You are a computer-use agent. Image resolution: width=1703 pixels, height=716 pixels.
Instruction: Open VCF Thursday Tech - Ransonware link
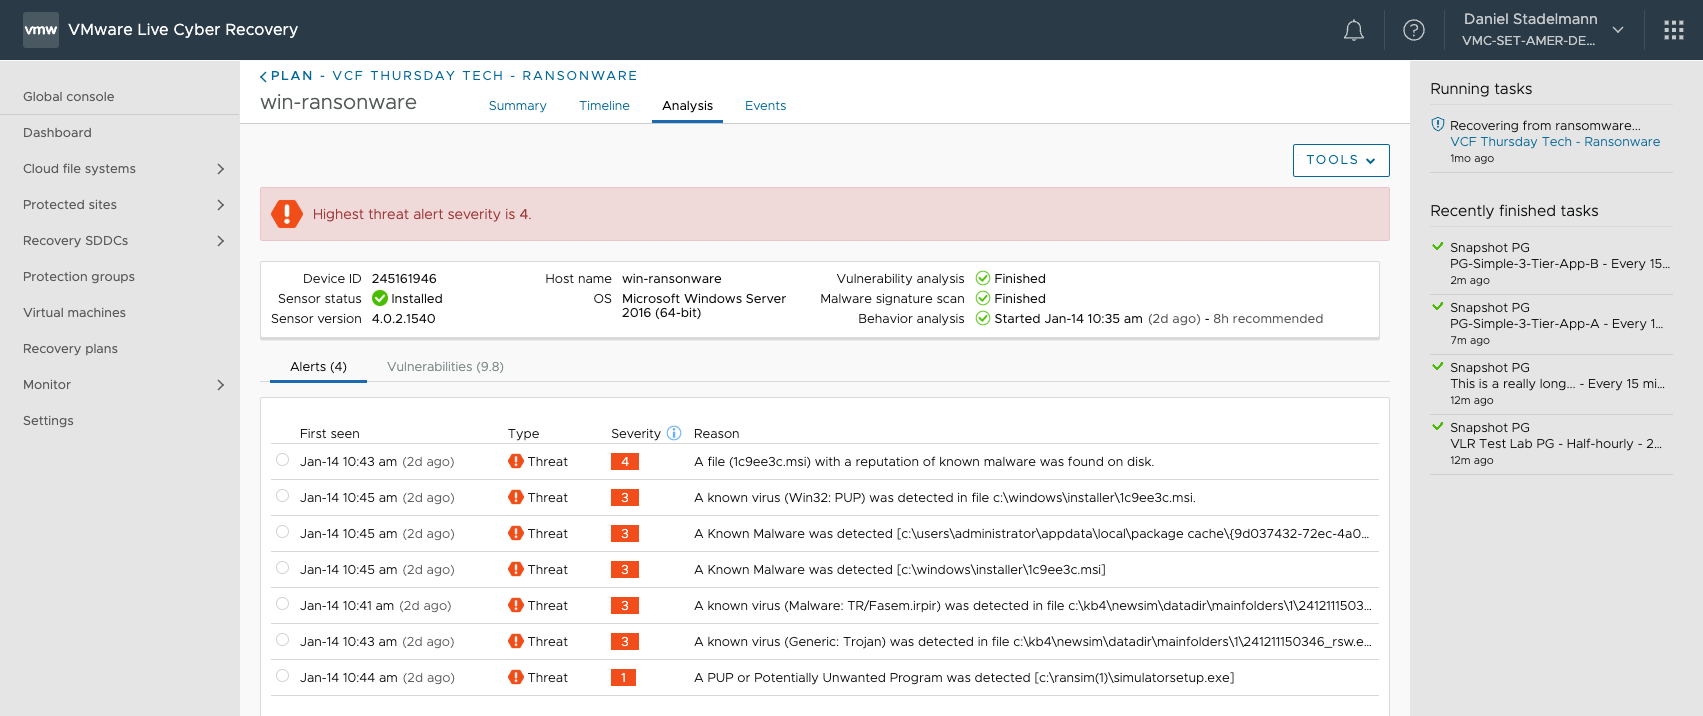[x=1555, y=142]
